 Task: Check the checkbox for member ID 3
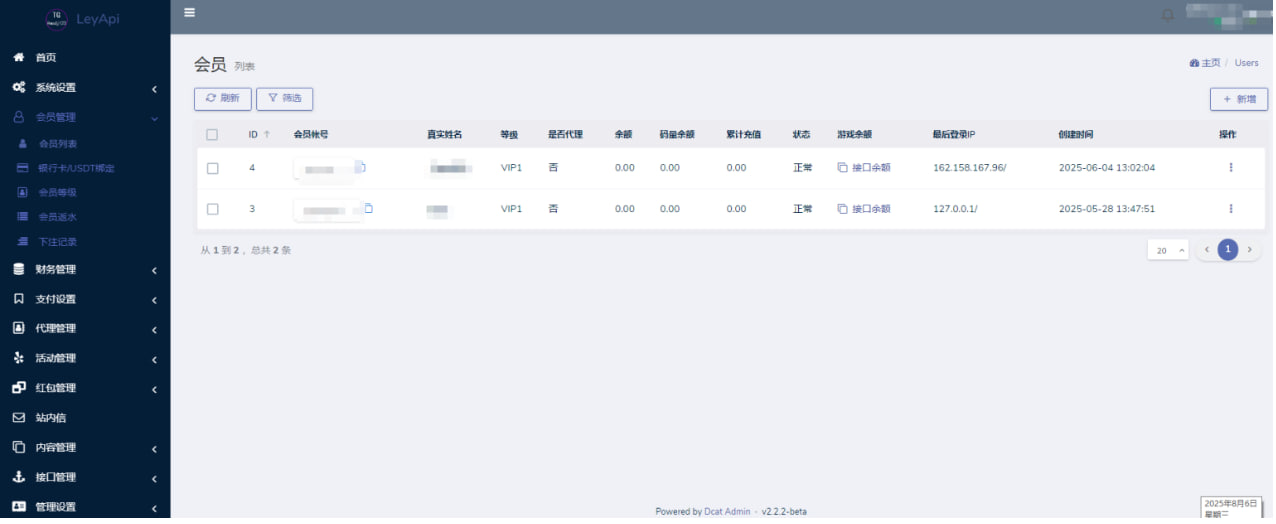coord(212,209)
